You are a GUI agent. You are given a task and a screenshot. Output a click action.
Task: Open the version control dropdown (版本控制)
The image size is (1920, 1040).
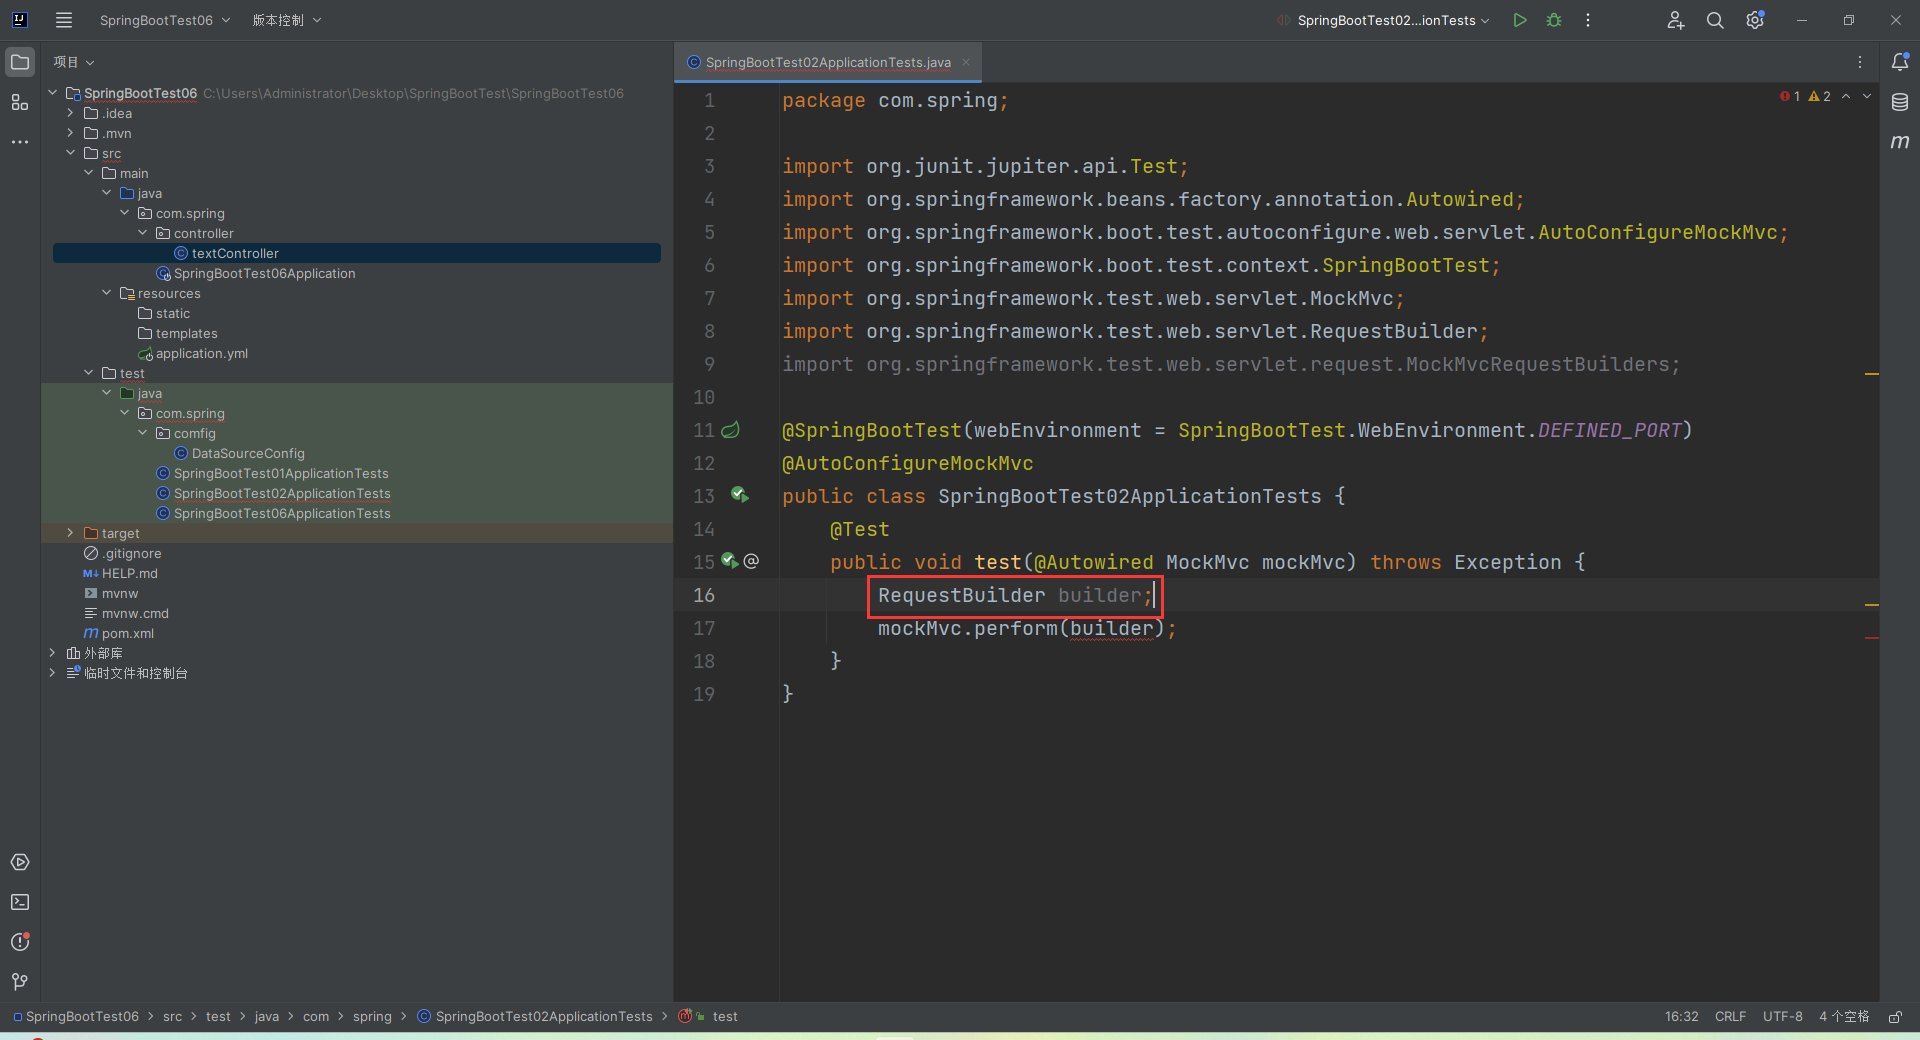pos(287,20)
